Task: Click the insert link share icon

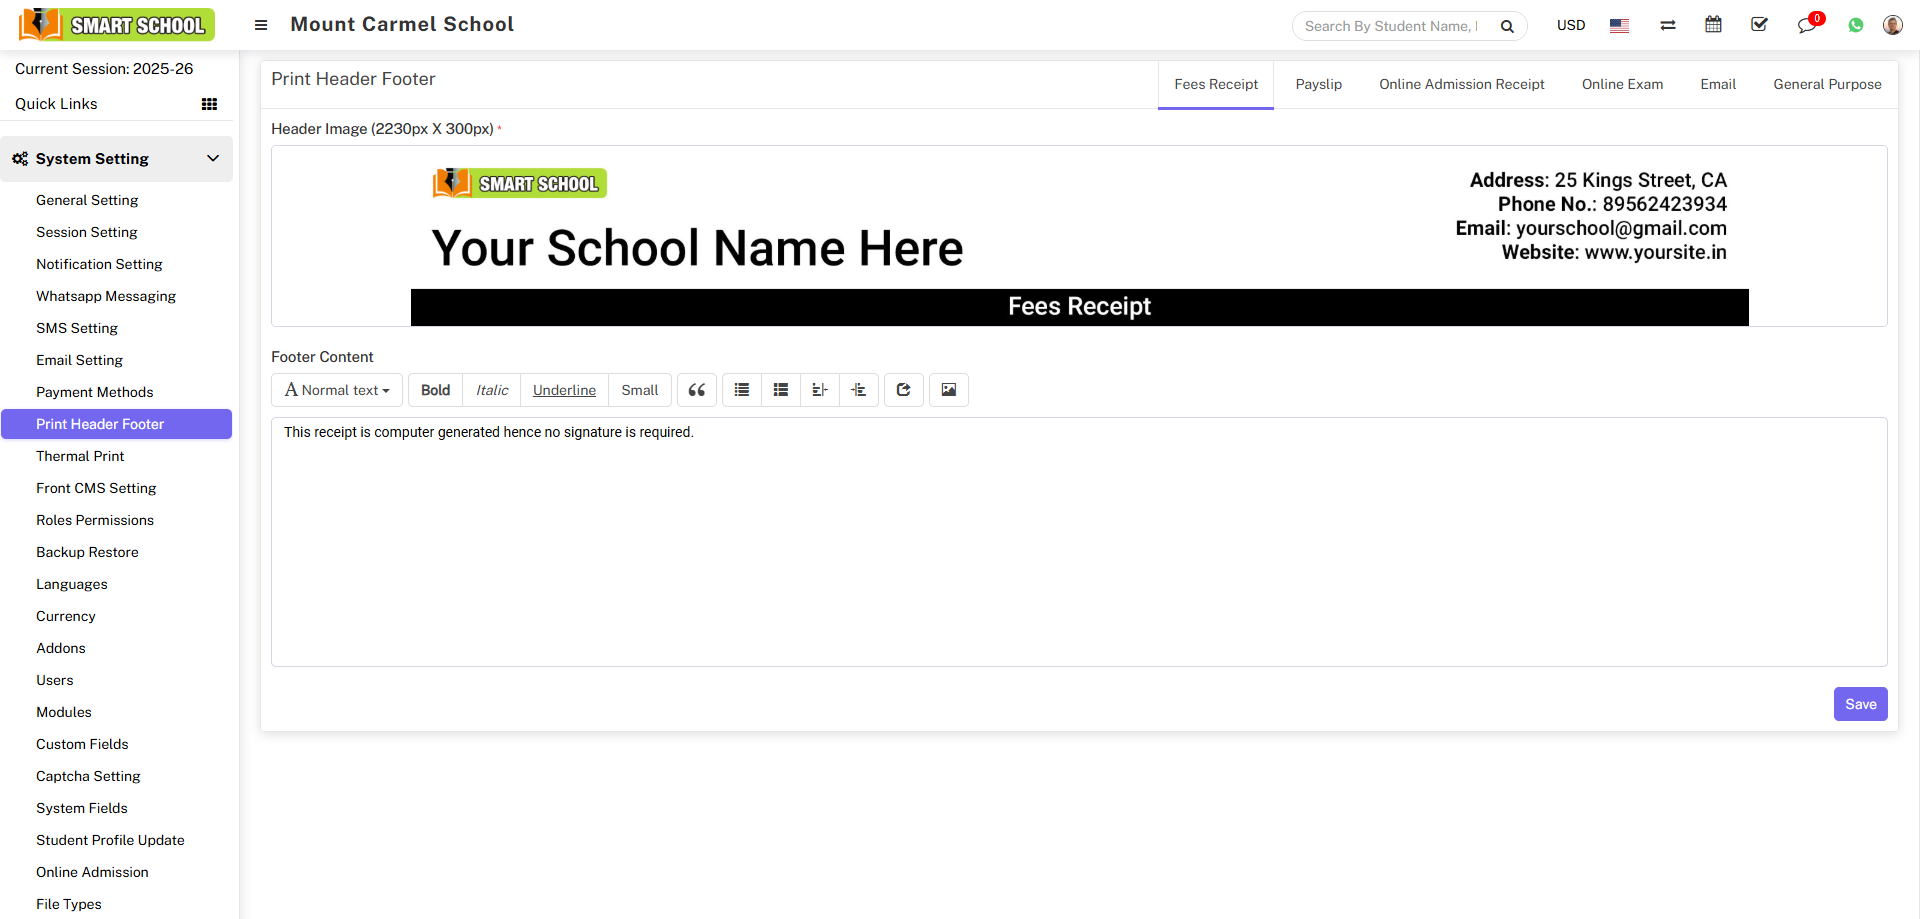Action: coord(904,390)
